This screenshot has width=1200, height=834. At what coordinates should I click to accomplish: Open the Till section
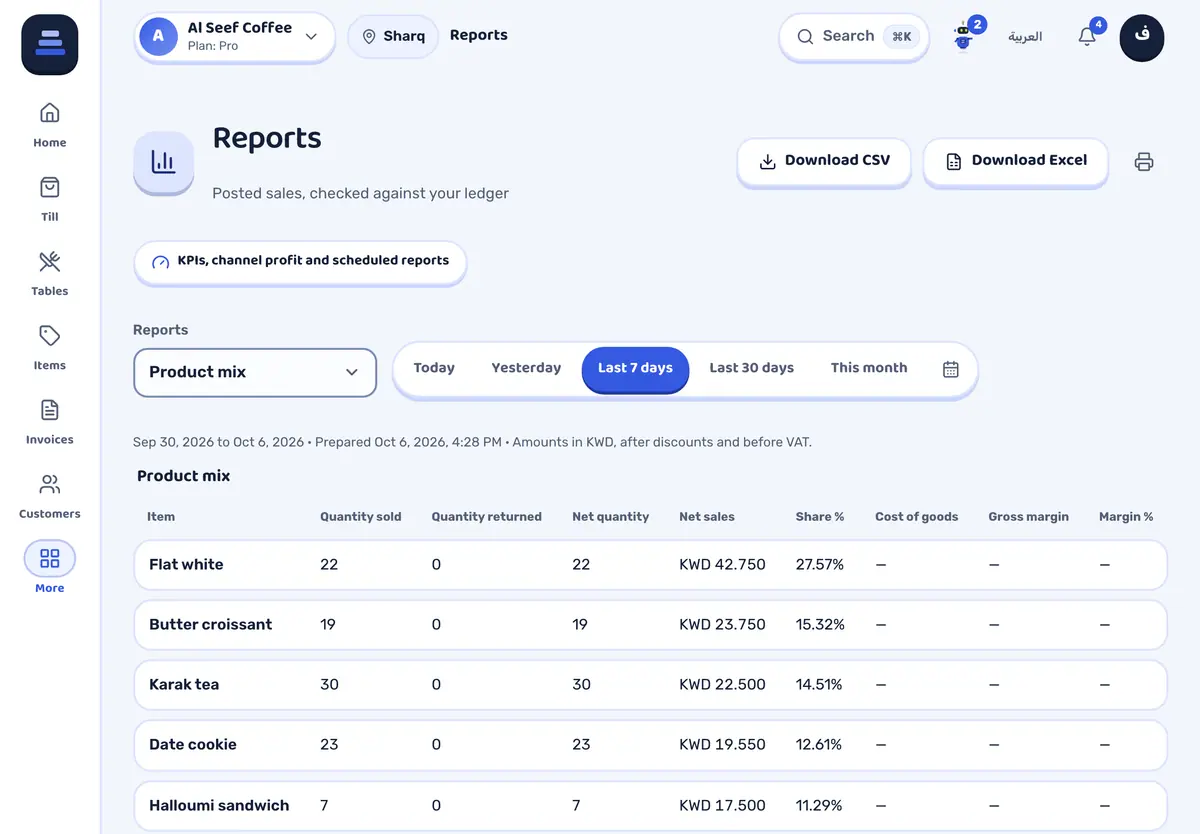49,198
